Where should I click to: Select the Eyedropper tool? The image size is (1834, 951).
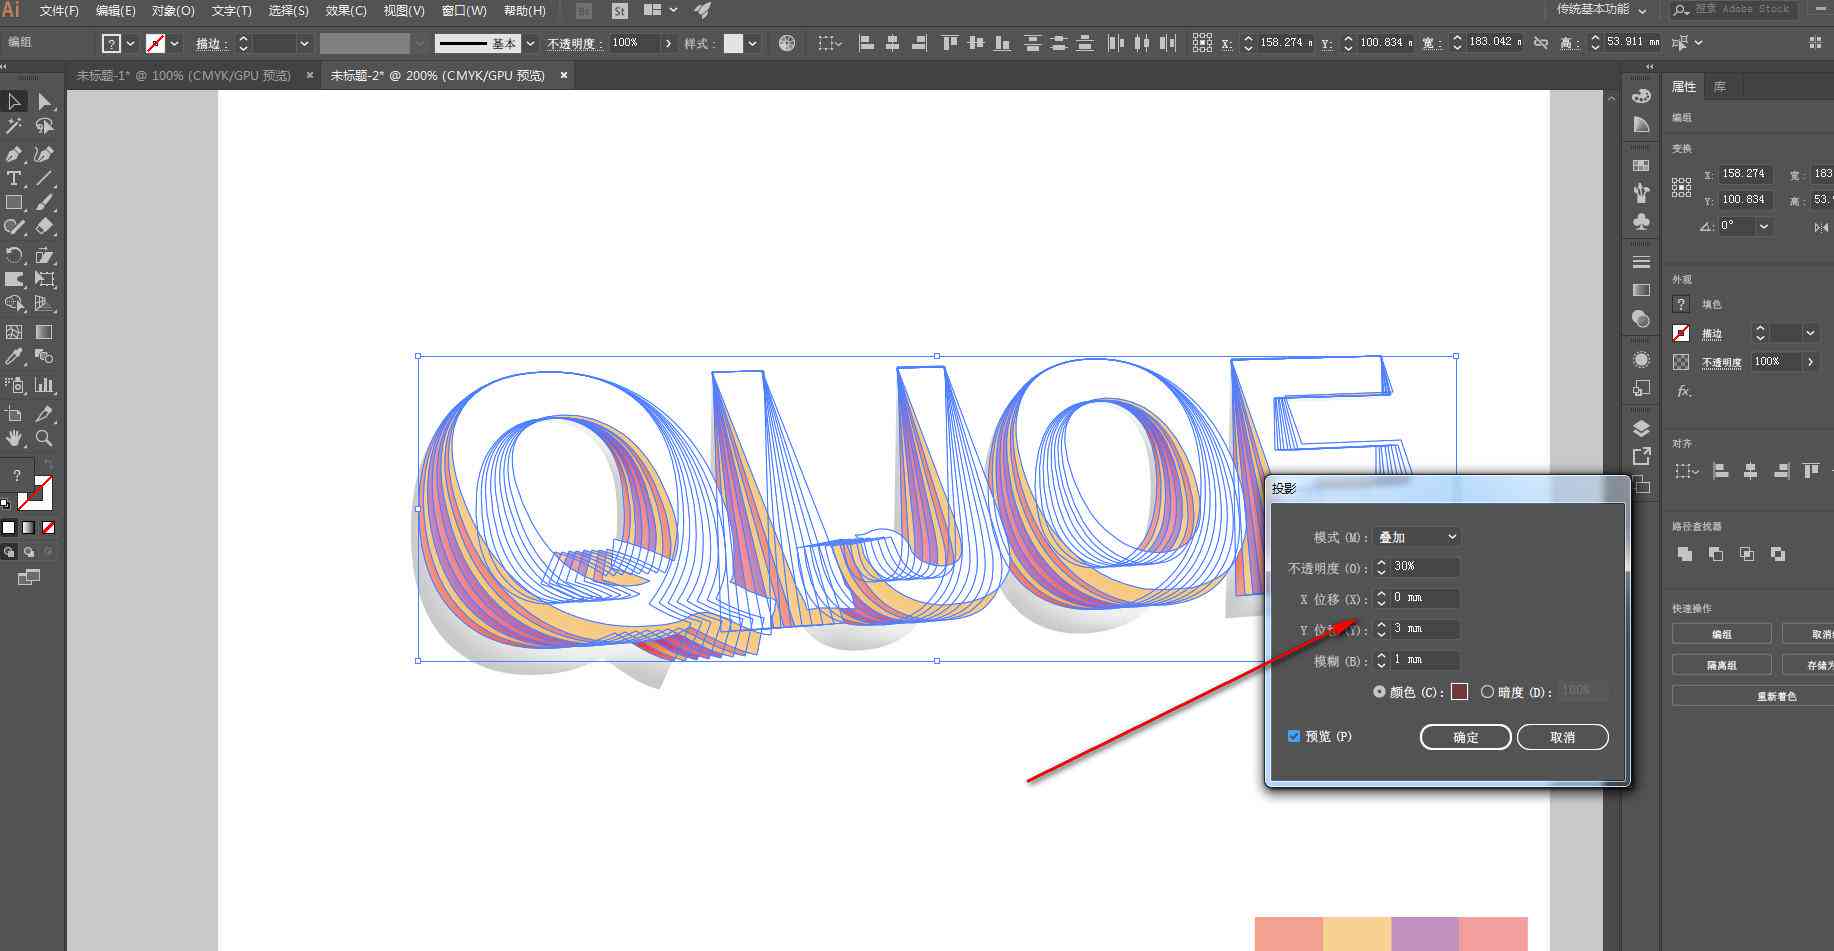[14, 356]
